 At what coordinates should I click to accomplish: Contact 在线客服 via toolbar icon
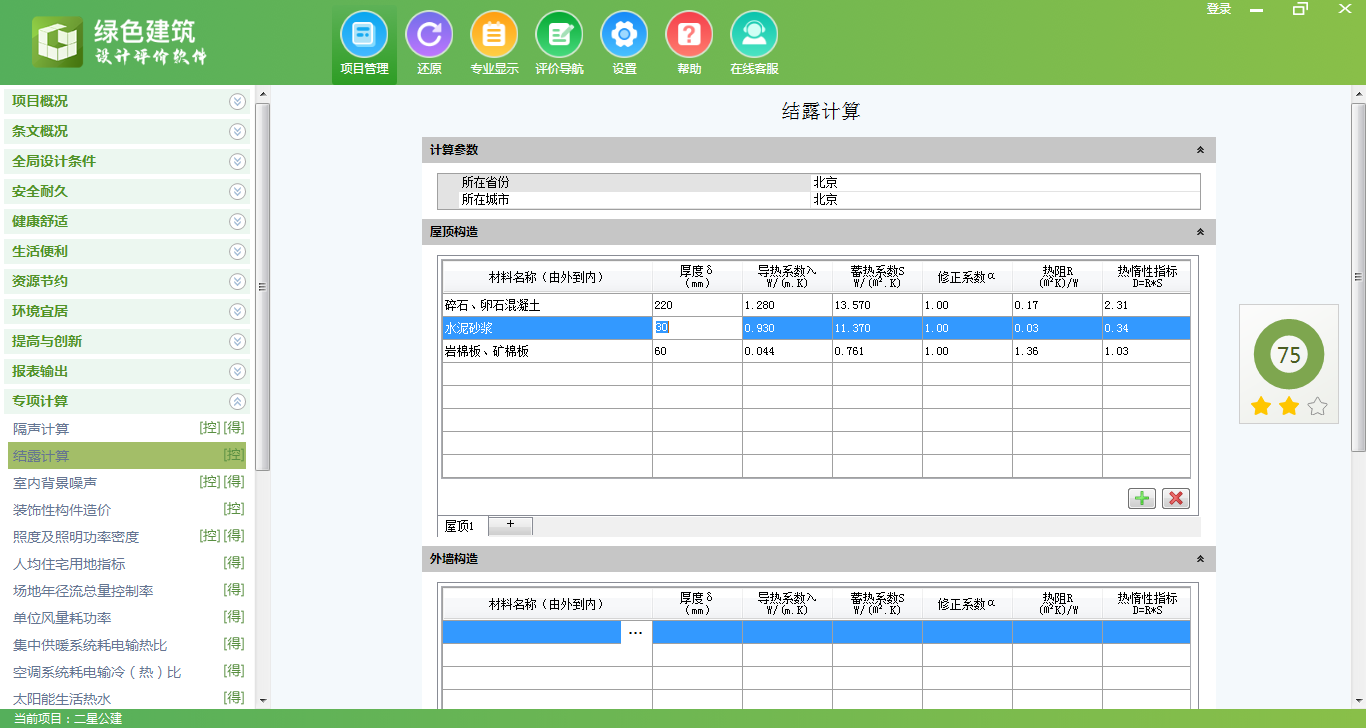[x=754, y=43]
